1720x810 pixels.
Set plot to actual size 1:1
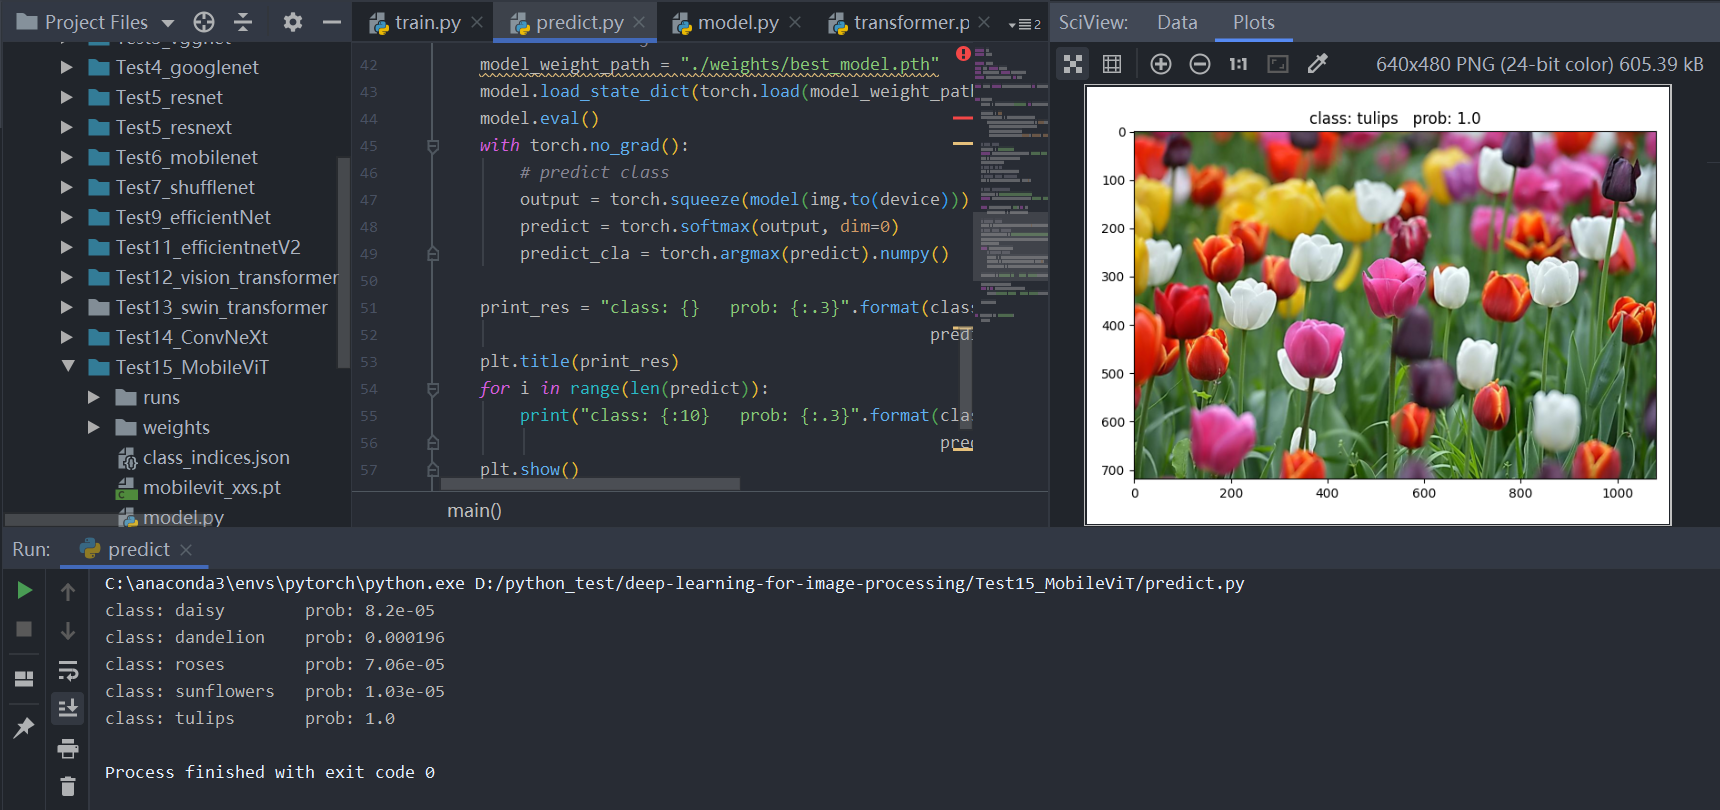tap(1238, 64)
